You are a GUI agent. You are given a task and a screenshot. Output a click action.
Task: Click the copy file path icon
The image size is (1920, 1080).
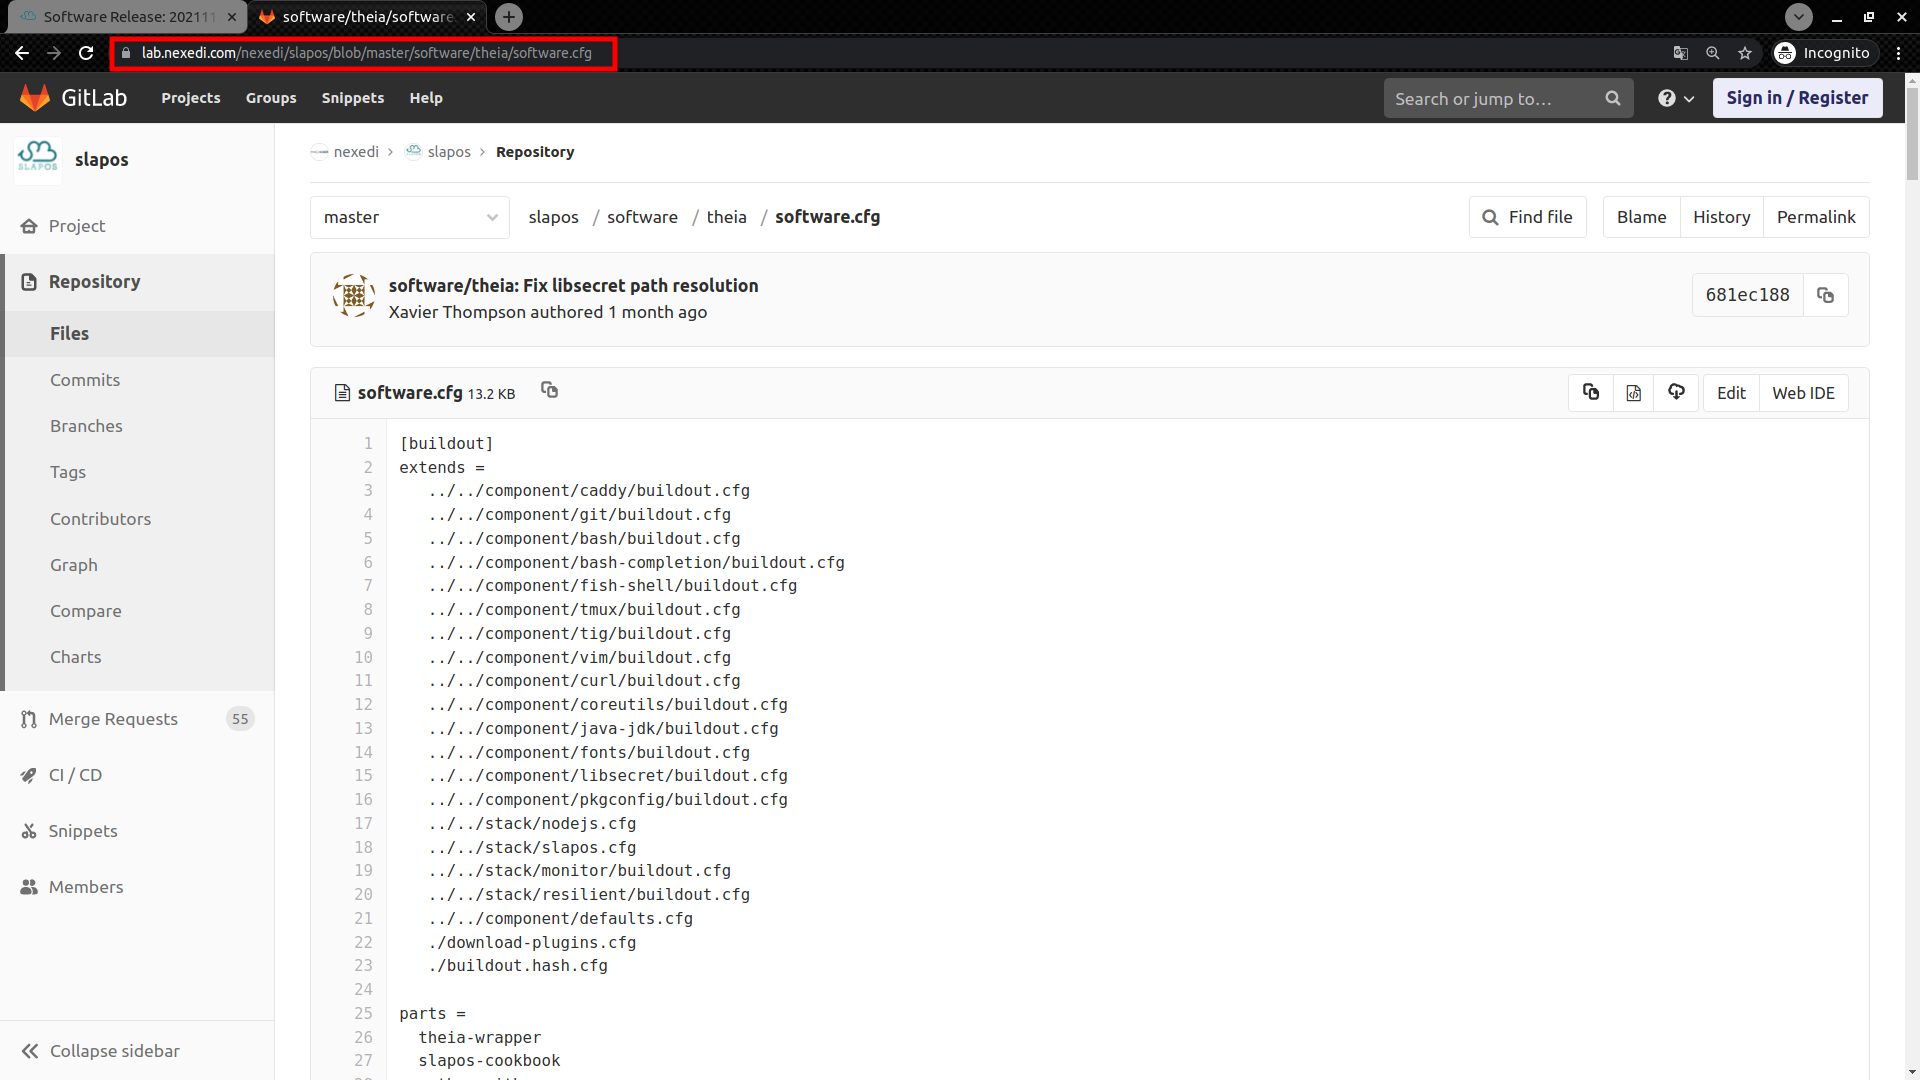tap(549, 390)
